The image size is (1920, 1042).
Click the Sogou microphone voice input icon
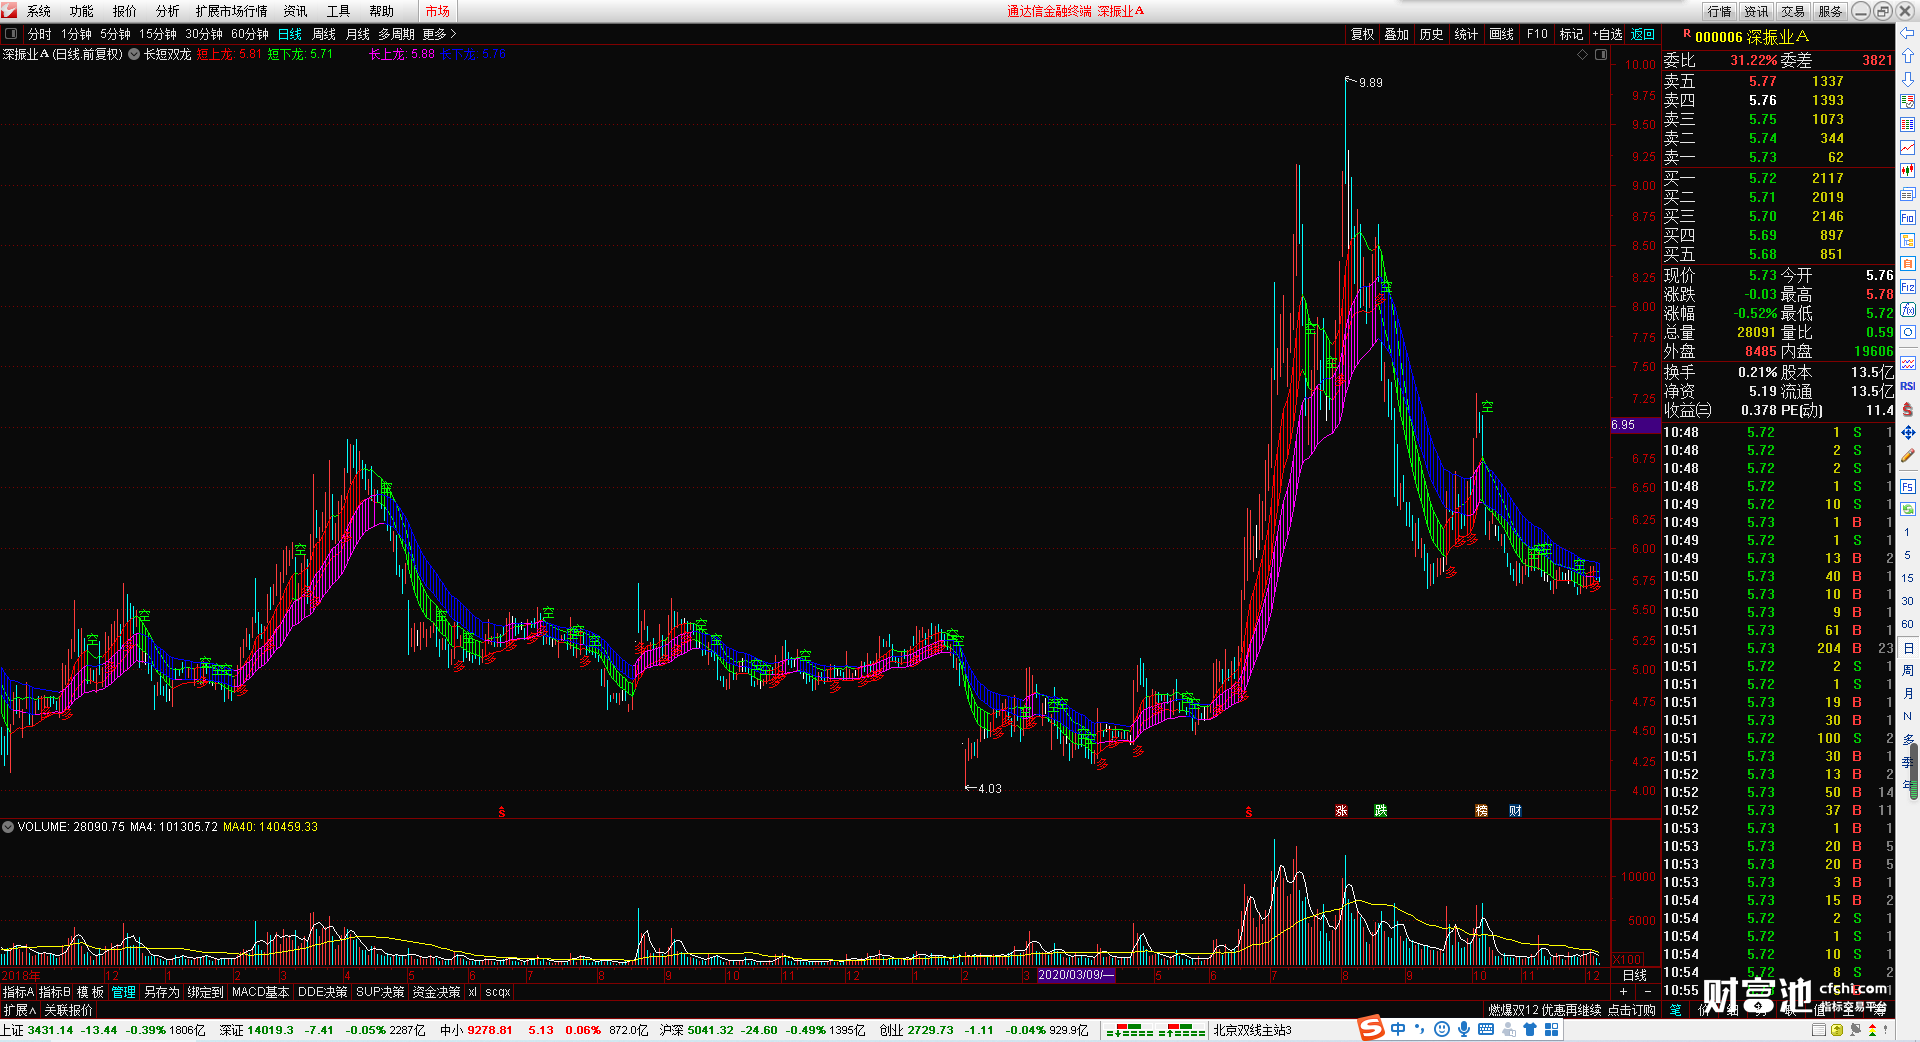1463,1029
